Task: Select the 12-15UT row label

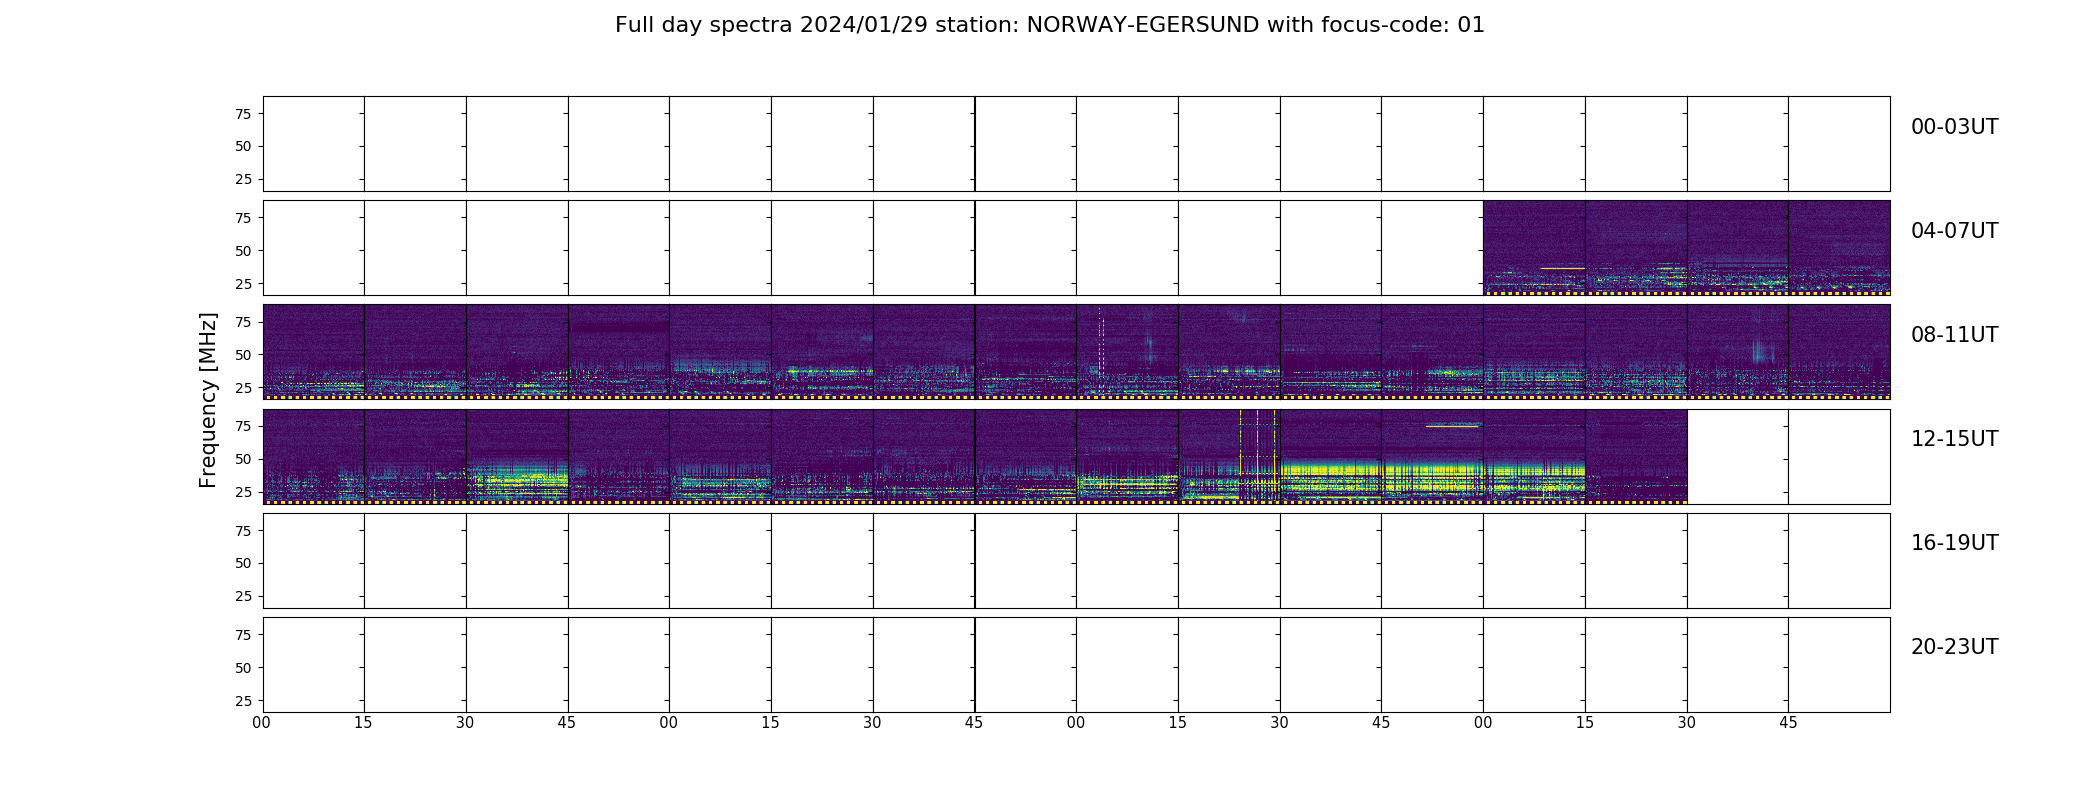Action: (1954, 439)
